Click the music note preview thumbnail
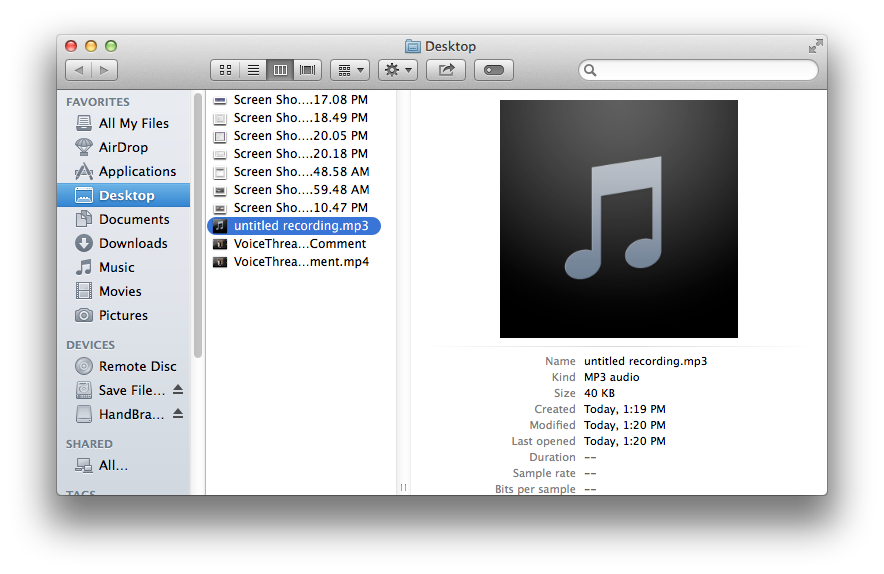The height and width of the screenshot is (574, 884). point(618,219)
